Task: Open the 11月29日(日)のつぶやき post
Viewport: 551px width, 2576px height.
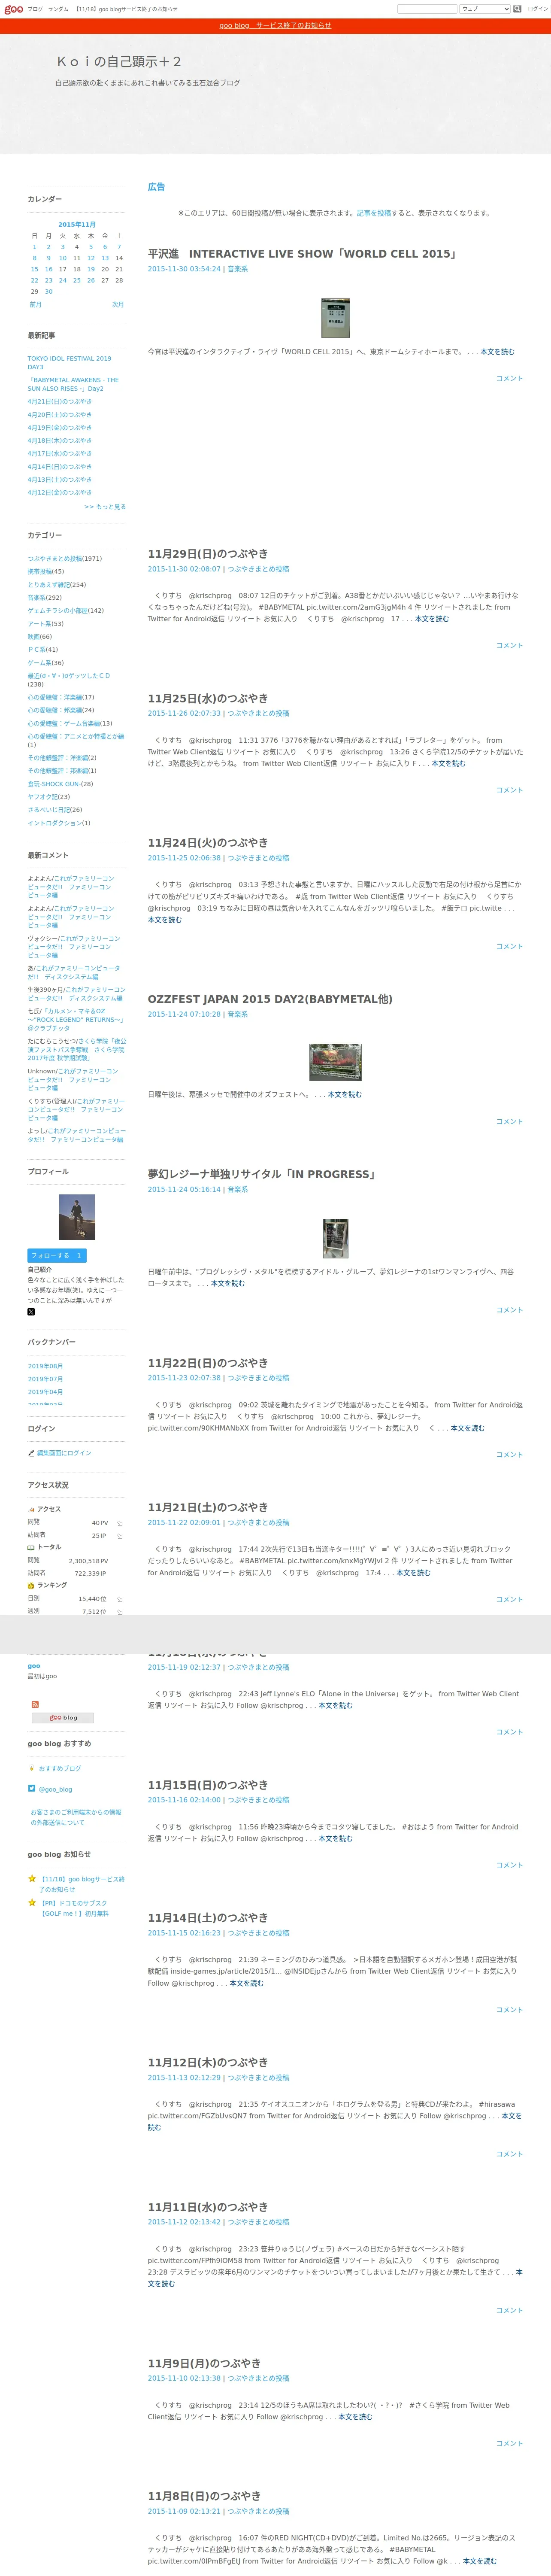Action: 208,554
